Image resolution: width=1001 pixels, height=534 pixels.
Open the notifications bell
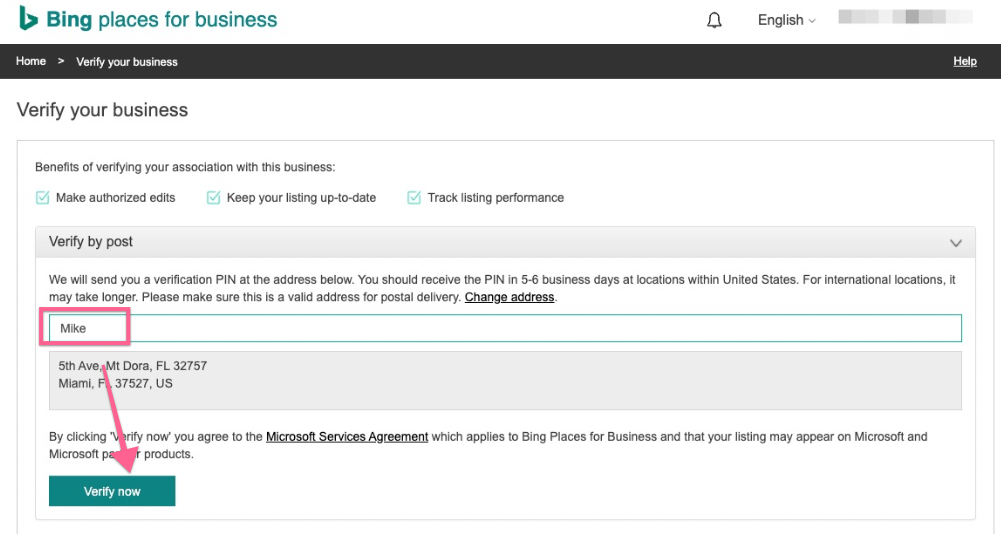pyautogui.click(x=714, y=20)
